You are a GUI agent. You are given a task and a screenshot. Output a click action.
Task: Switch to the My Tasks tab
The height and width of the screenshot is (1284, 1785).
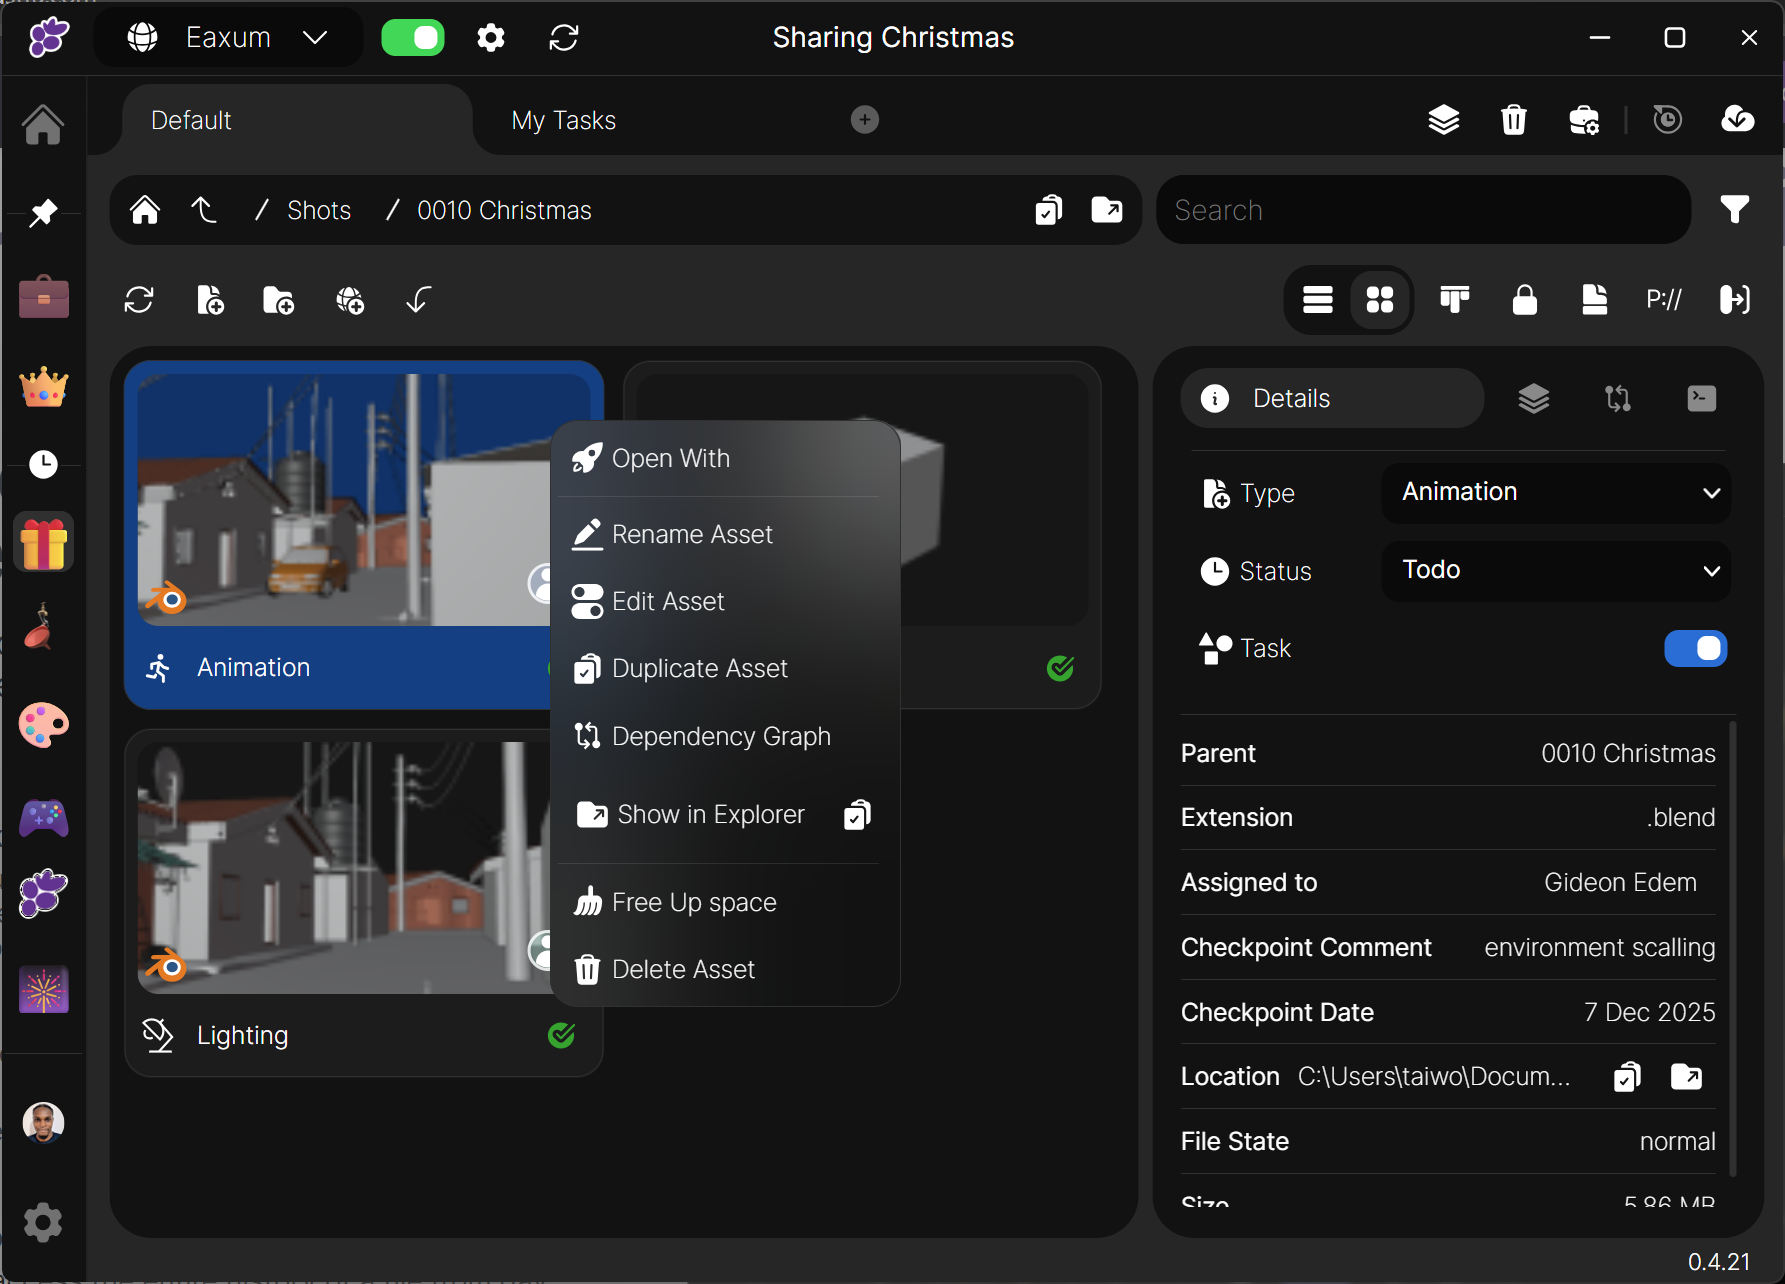click(563, 121)
